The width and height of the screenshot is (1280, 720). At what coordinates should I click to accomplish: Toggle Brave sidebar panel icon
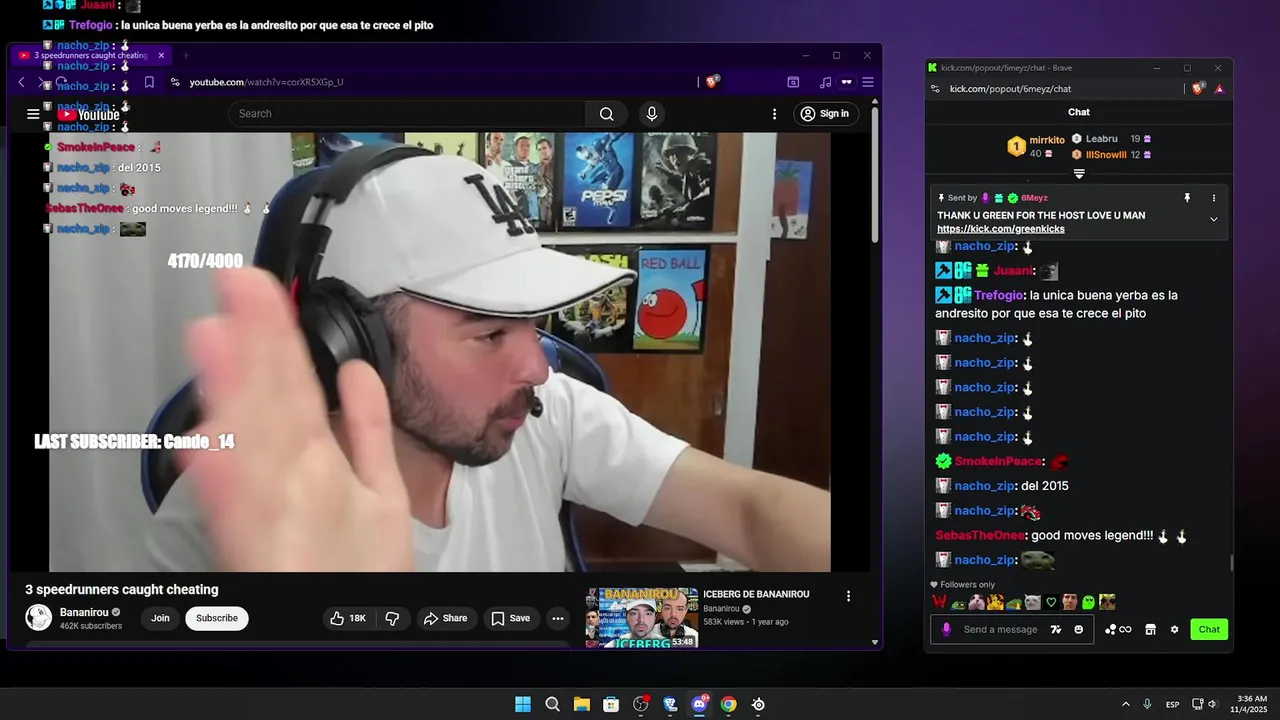click(x=793, y=82)
